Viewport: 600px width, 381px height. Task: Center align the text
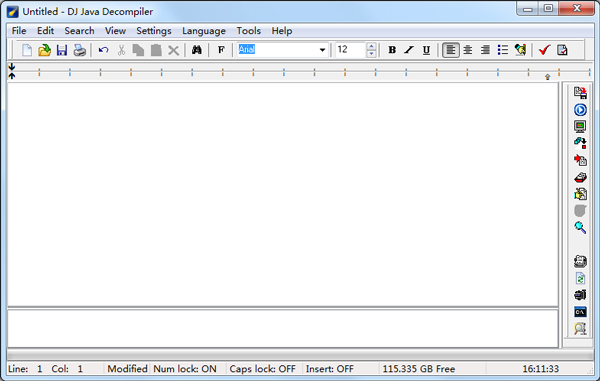tap(468, 50)
